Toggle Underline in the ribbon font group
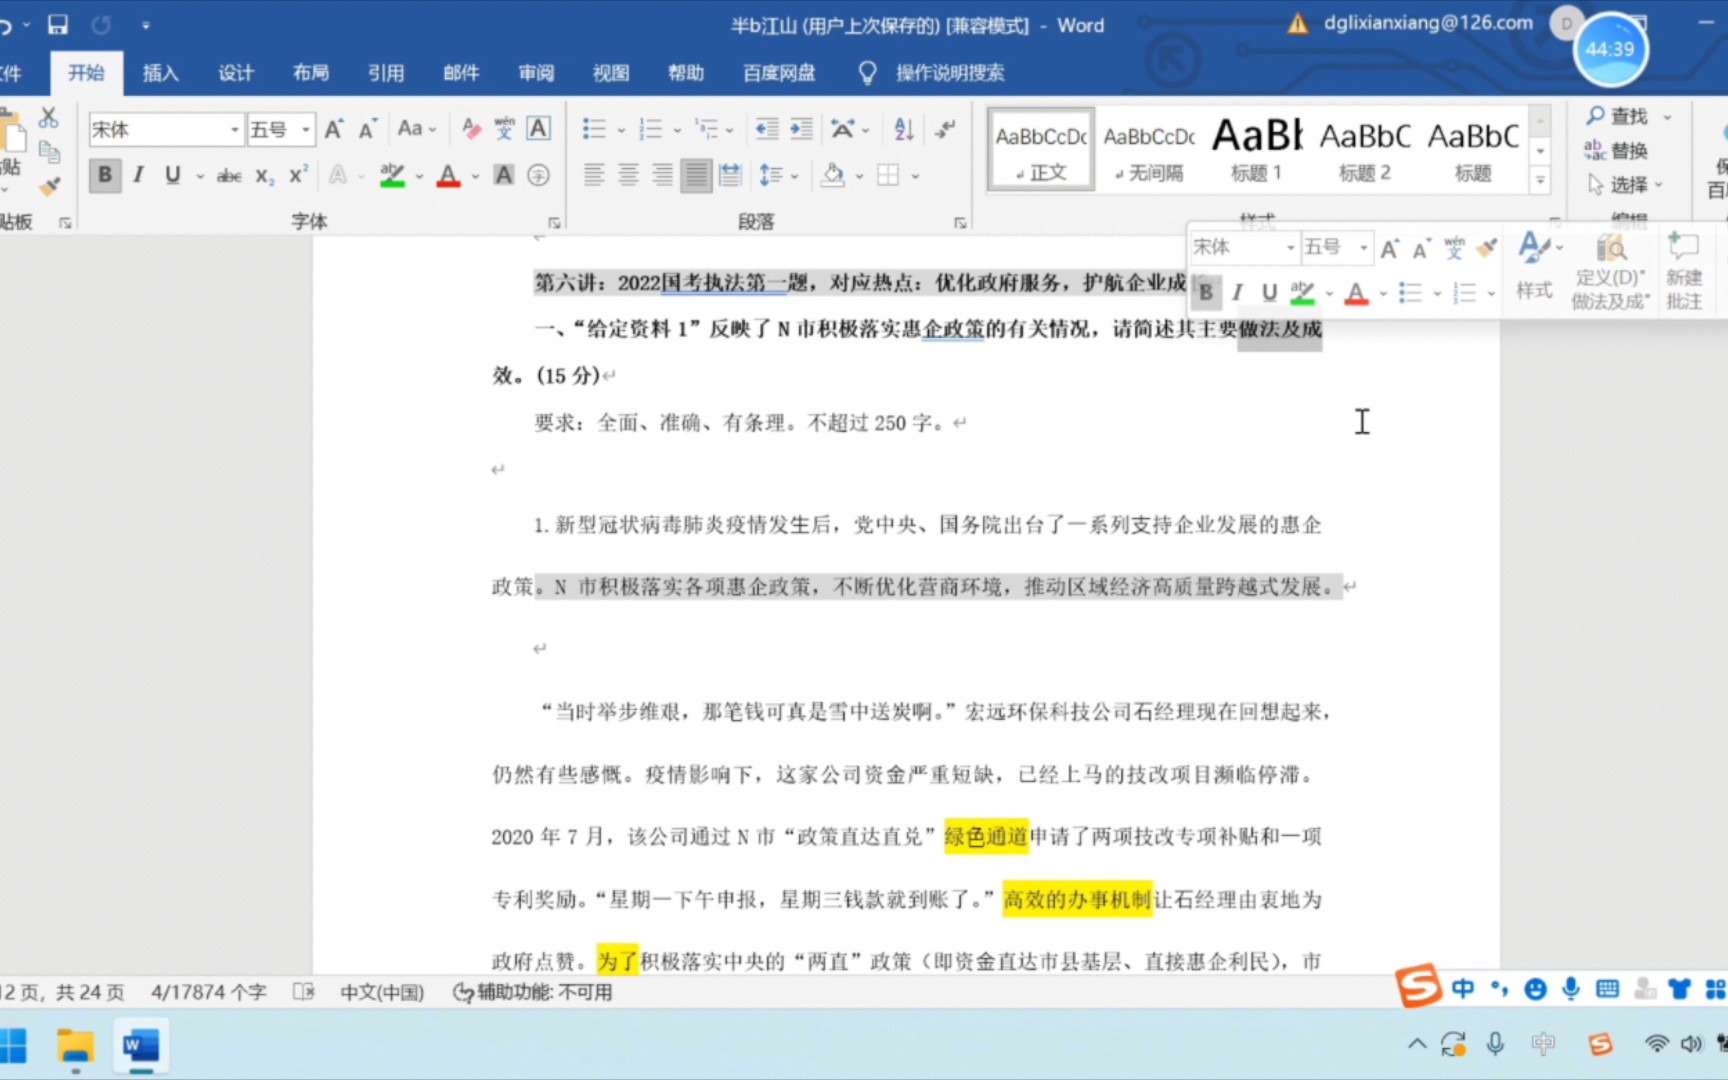The height and width of the screenshot is (1080, 1728). [172, 176]
